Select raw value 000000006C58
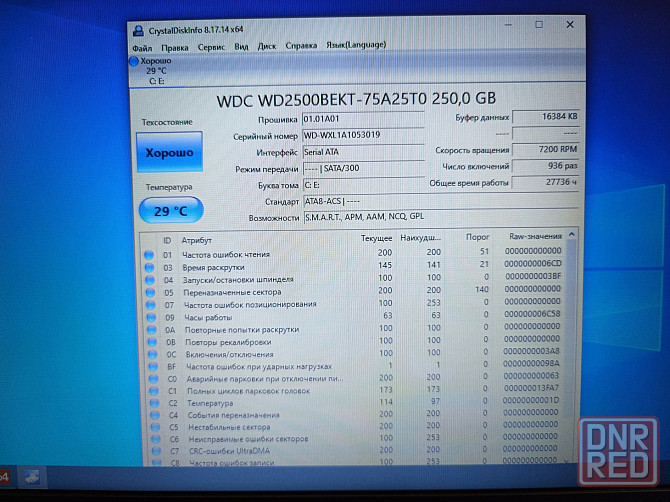Image resolution: width=670 pixels, height=502 pixels. [x=532, y=314]
